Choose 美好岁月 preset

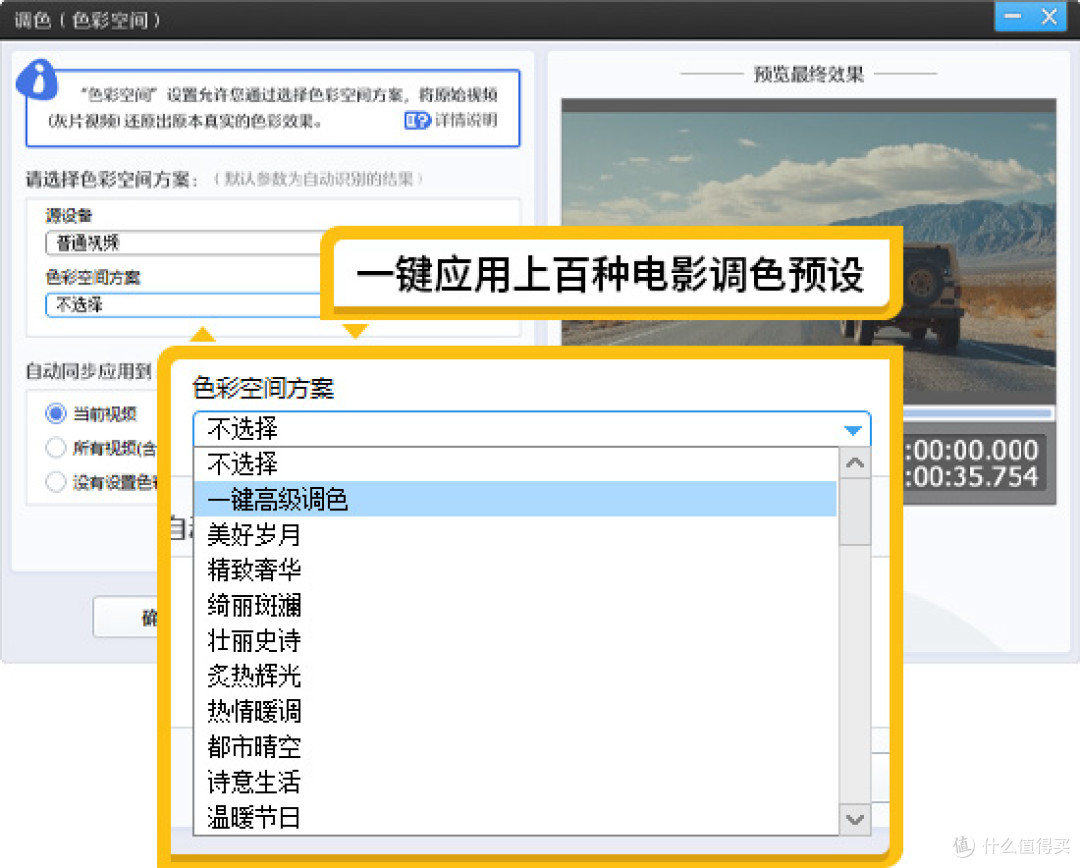point(515,535)
